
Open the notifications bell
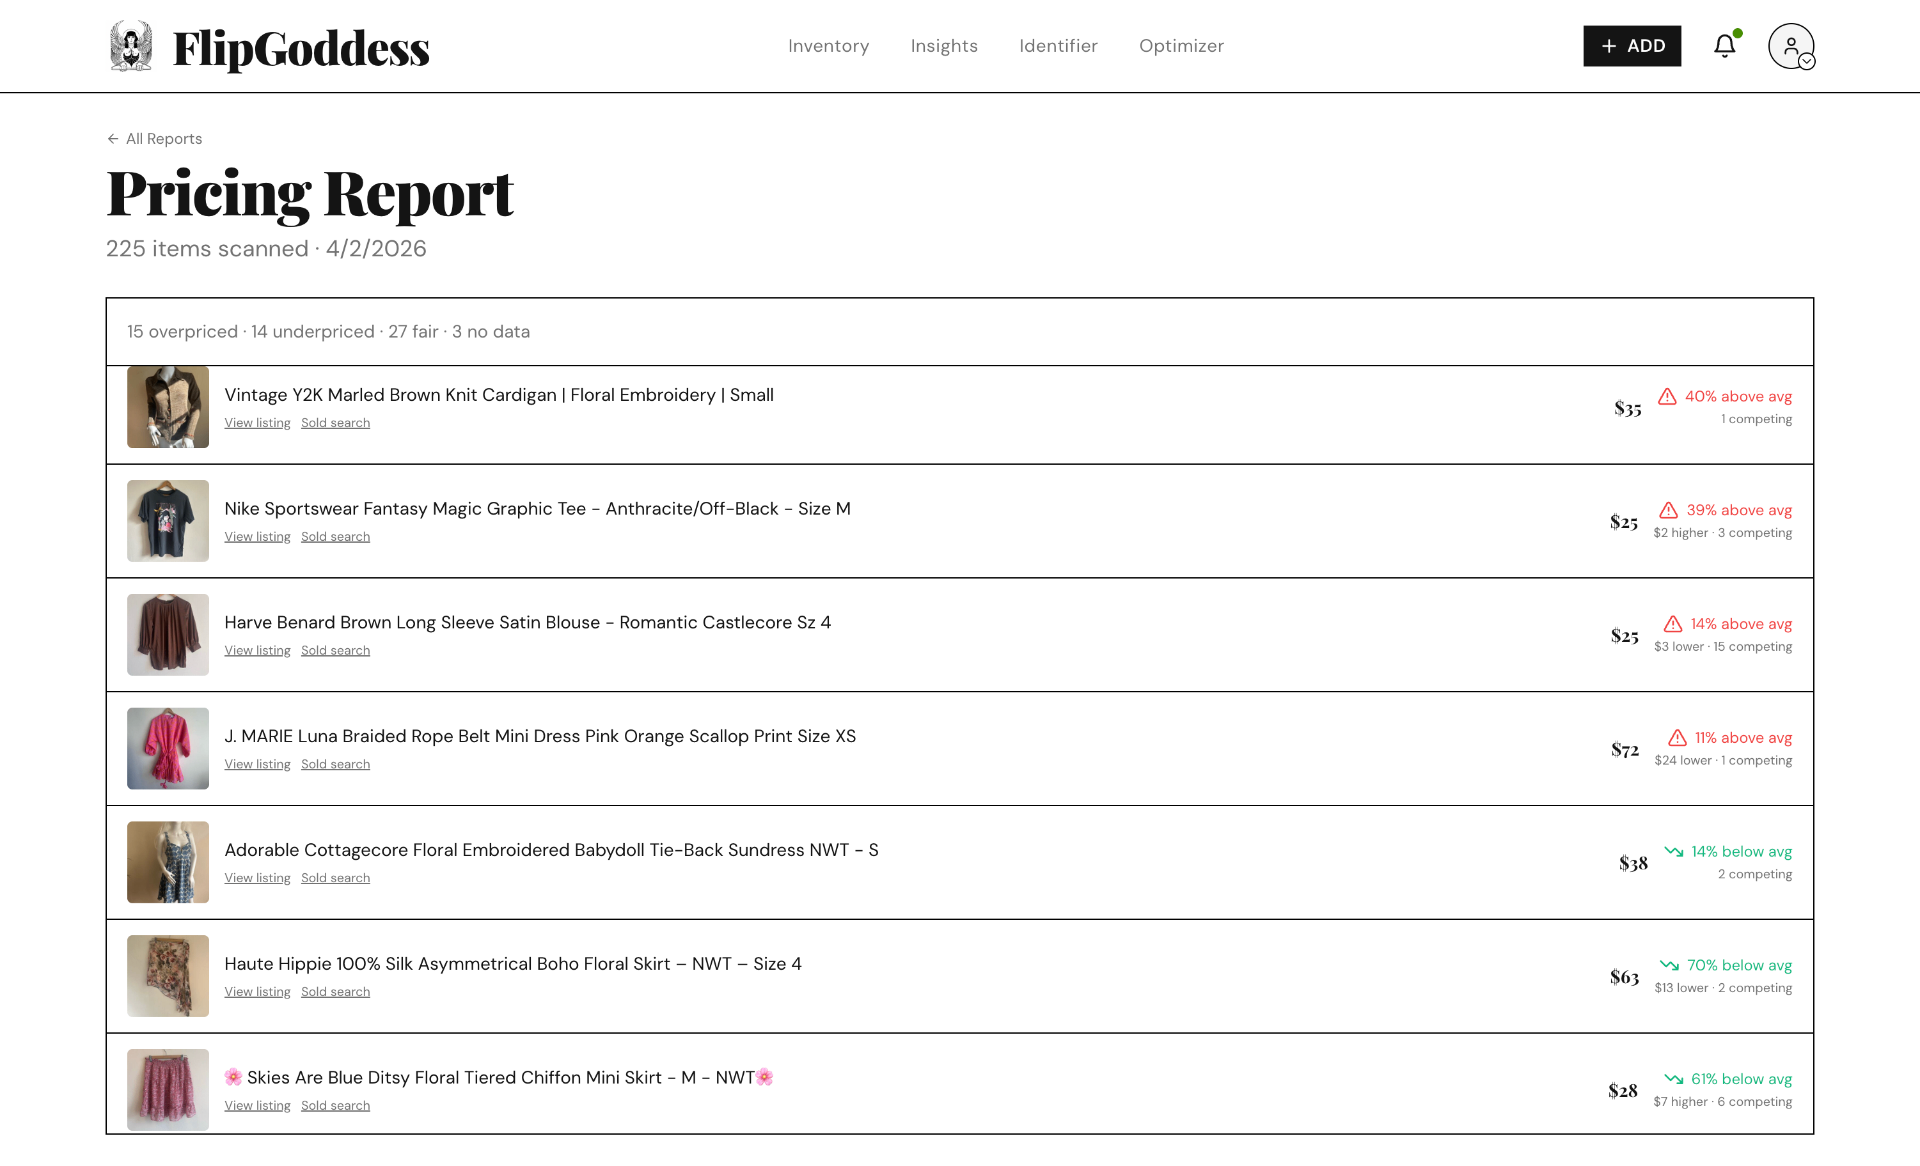pyautogui.click(x=1725, y=46)
